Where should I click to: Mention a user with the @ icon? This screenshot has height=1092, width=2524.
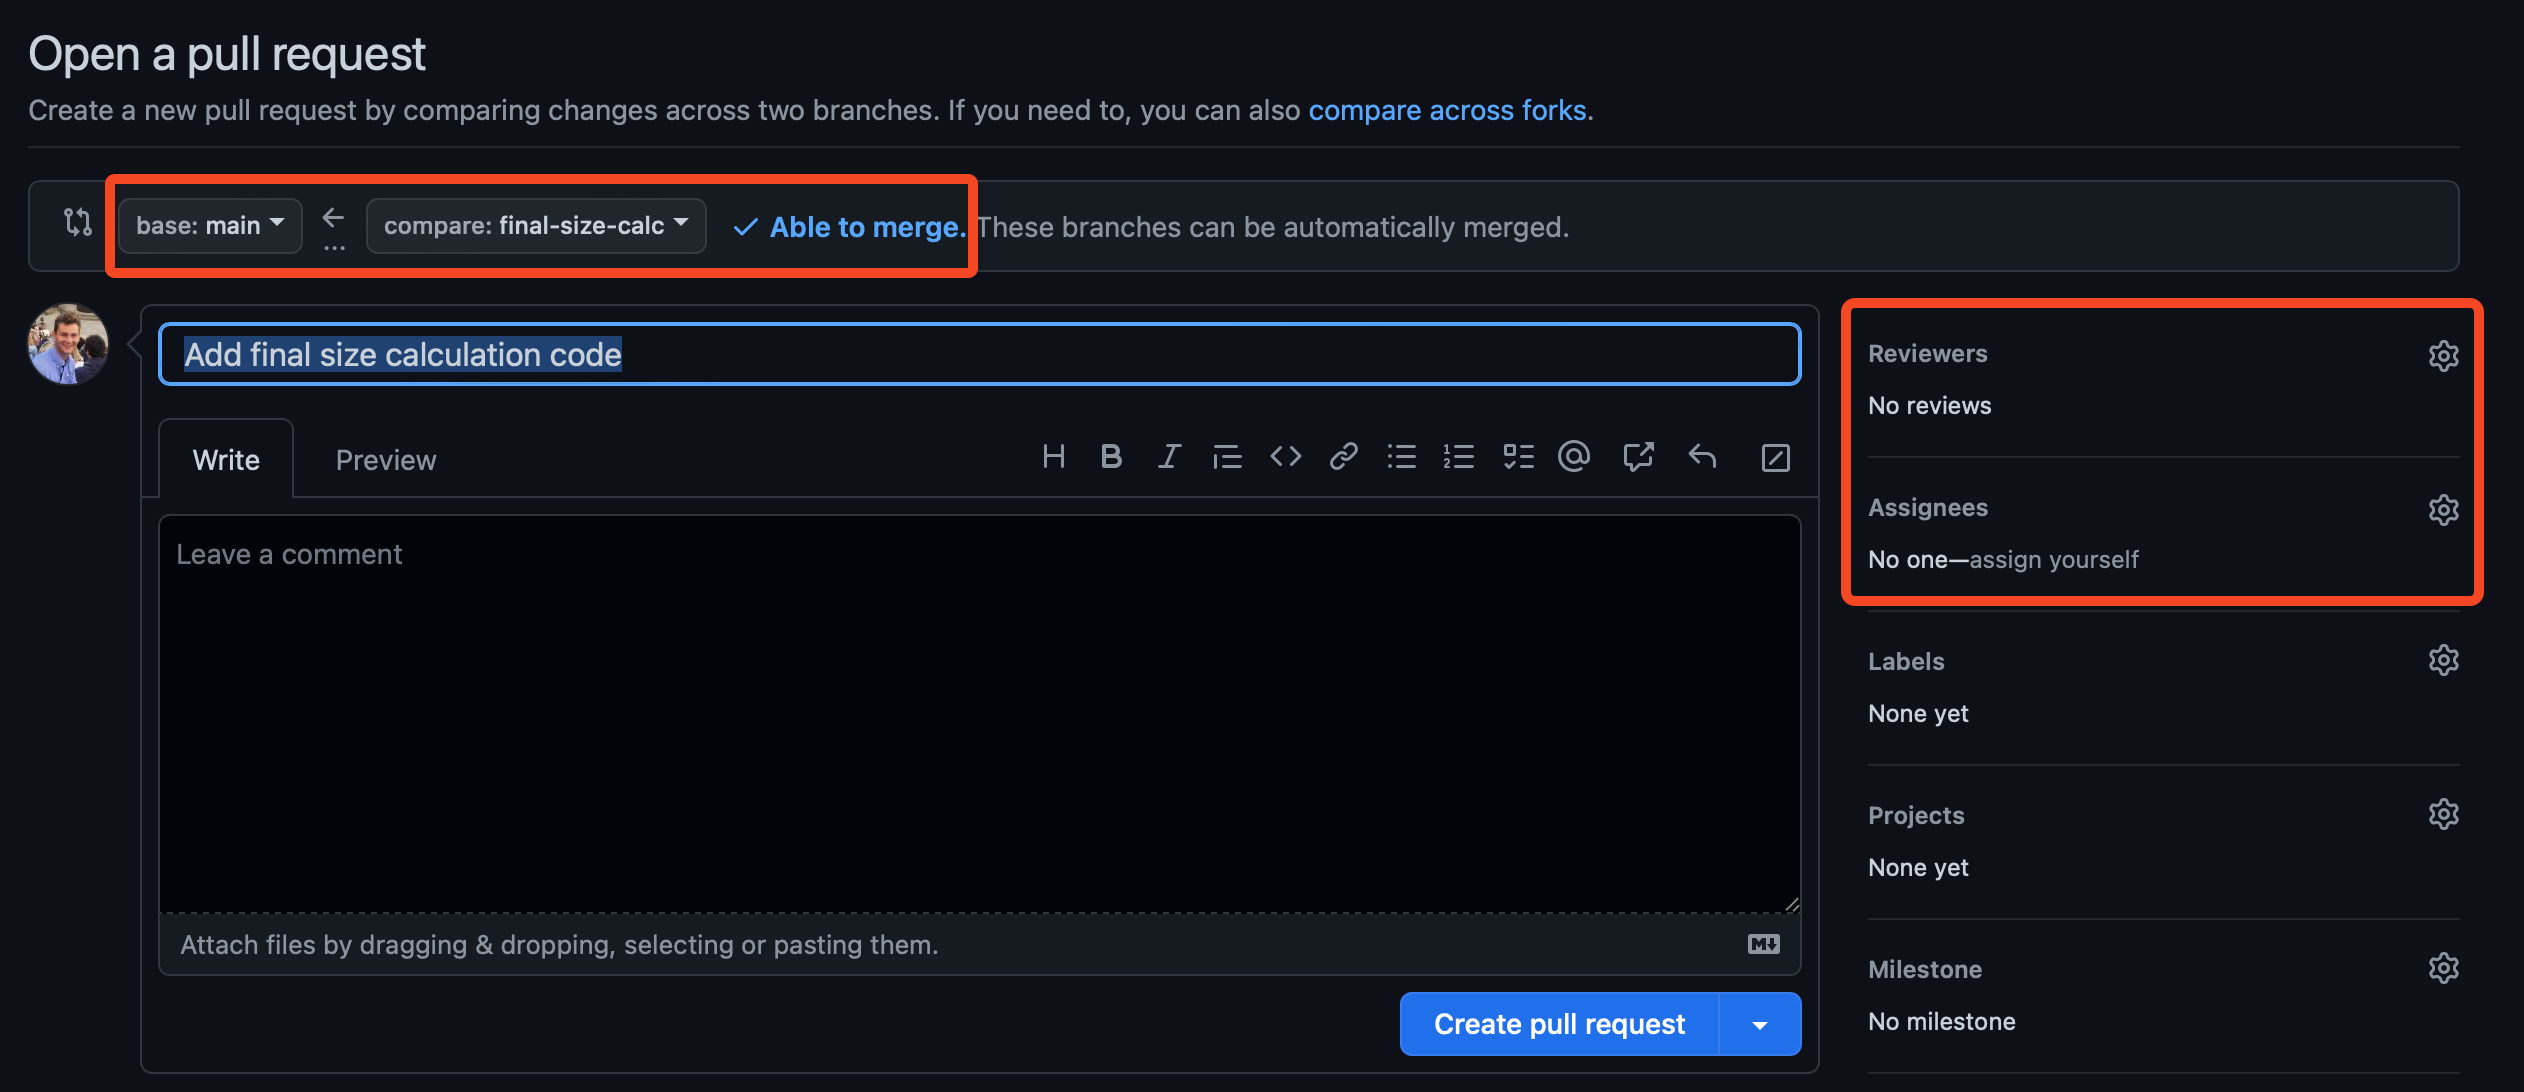tap(1574, 457)
